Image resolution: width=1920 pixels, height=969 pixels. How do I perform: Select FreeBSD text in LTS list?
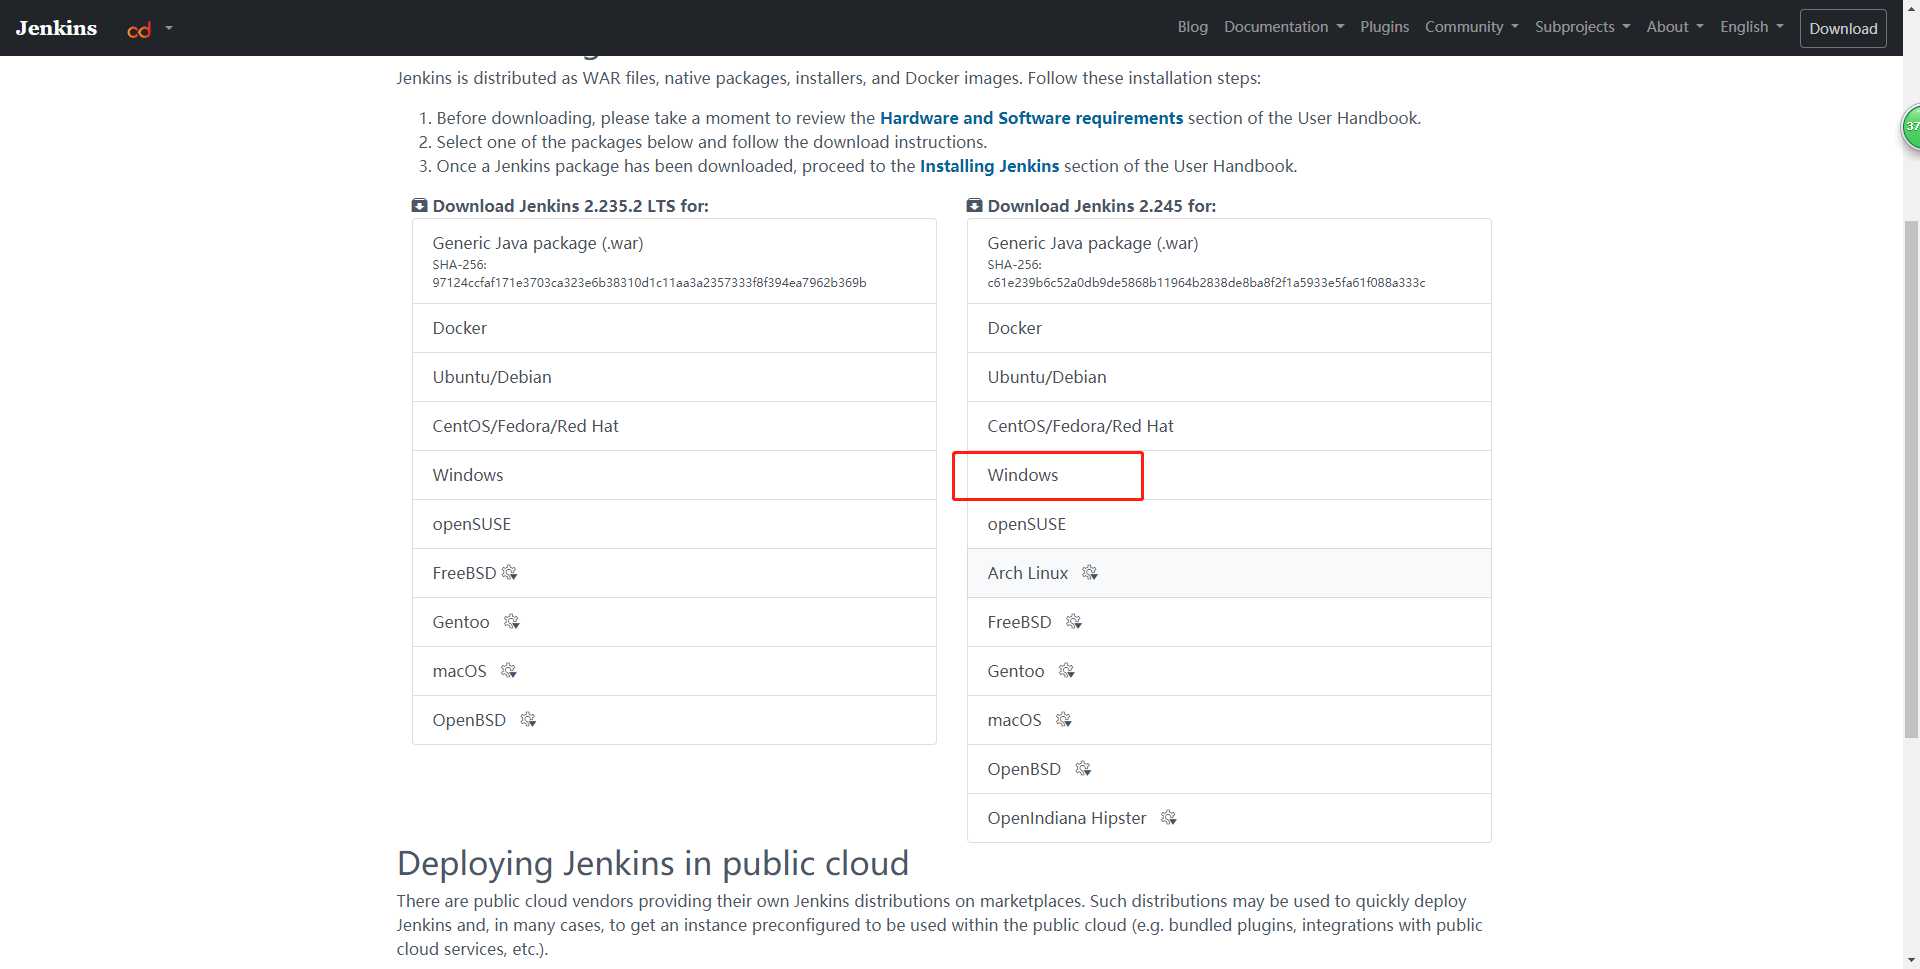point(464,573)
